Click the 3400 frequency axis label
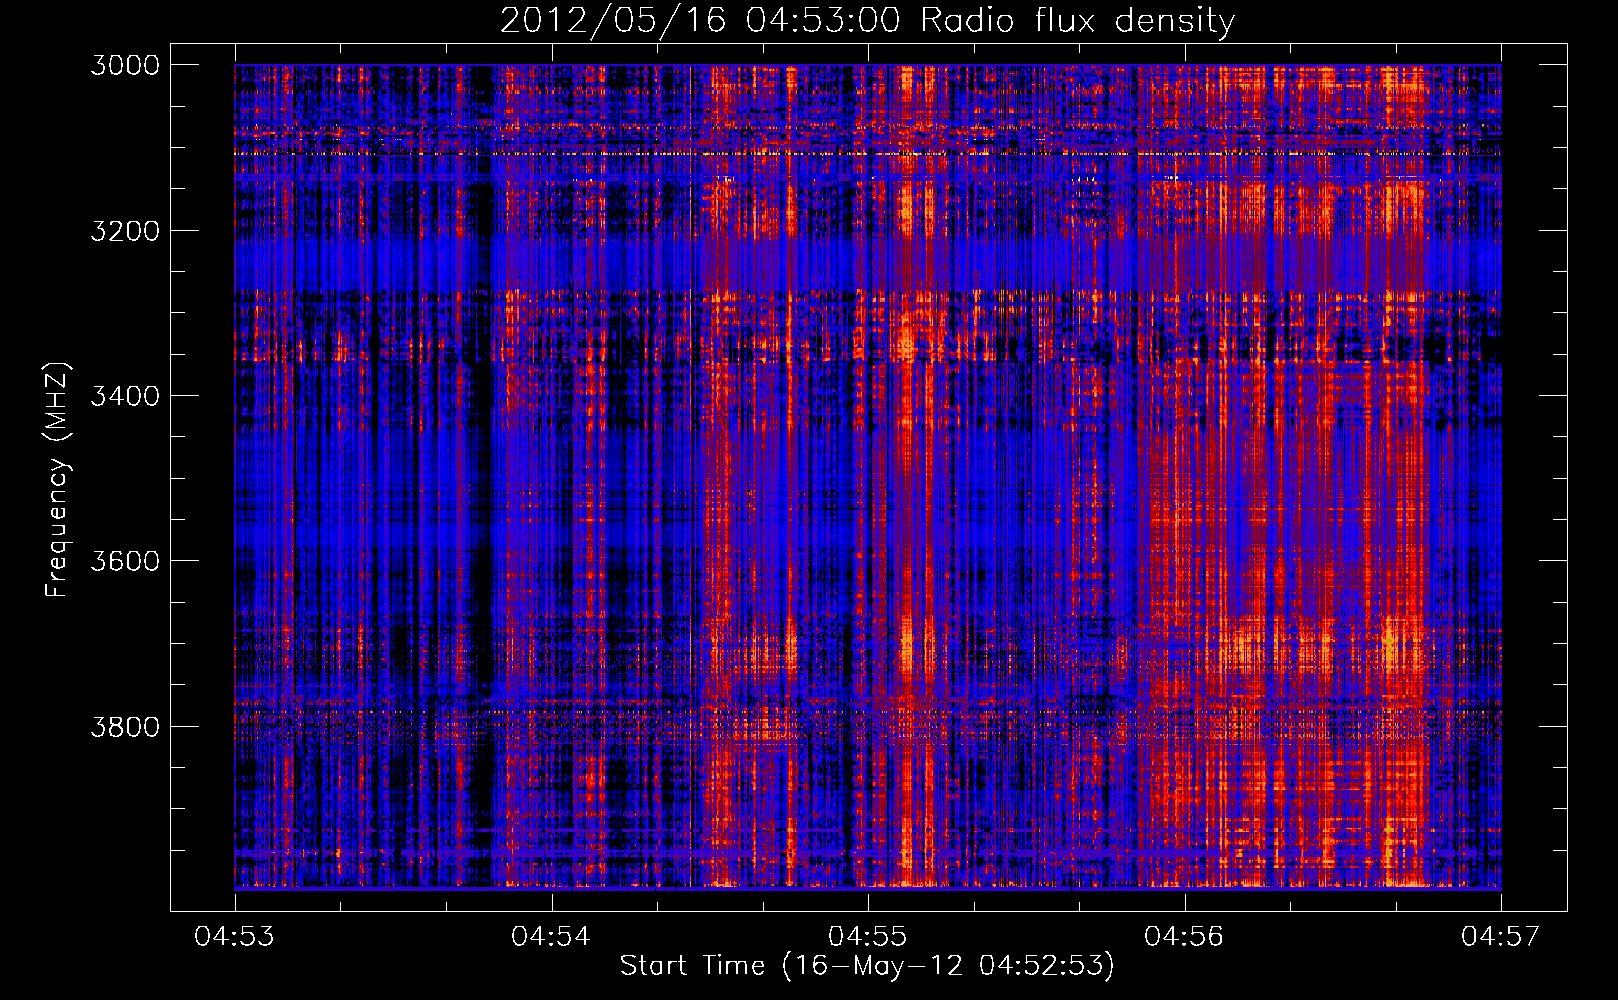 pos(125,396)
